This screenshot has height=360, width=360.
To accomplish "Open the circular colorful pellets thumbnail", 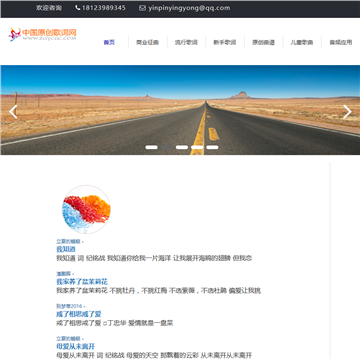I will coord(86,210).
